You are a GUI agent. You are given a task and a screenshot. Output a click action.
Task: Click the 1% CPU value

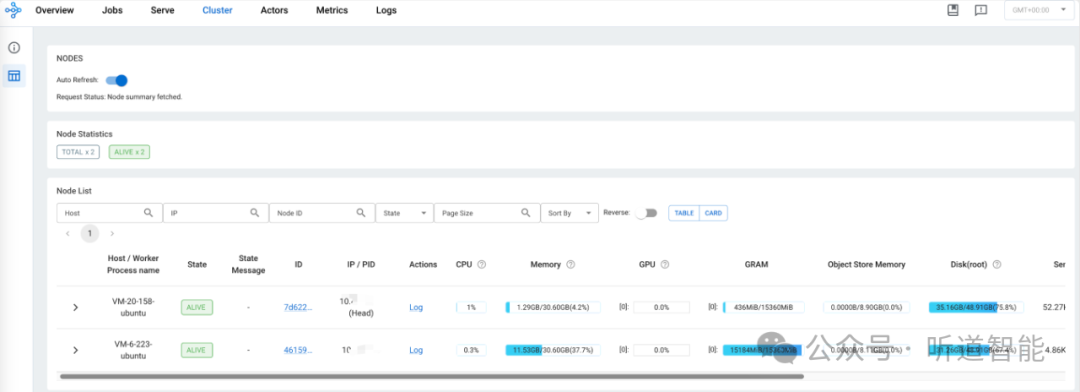click(x=471, y=307)
